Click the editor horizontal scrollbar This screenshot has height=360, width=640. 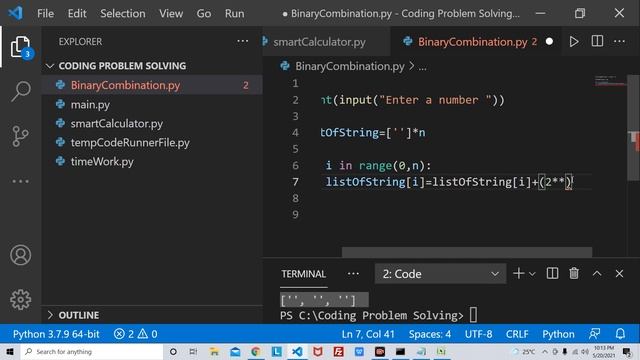467,252
